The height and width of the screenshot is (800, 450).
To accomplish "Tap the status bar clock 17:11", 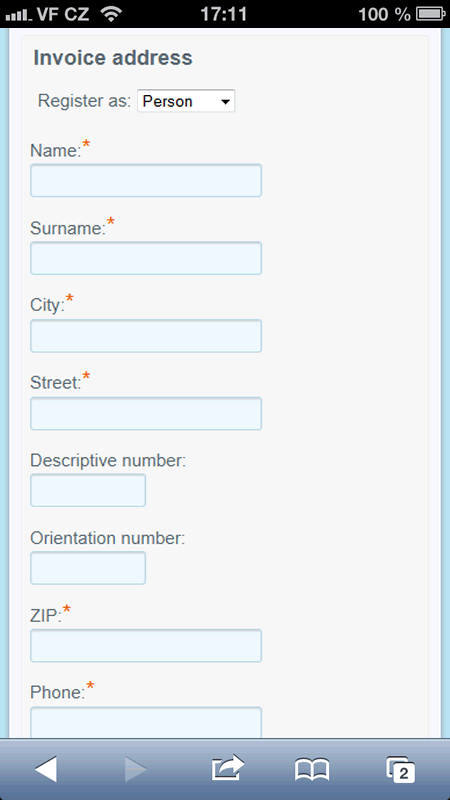I will click(x=223, y=14).
